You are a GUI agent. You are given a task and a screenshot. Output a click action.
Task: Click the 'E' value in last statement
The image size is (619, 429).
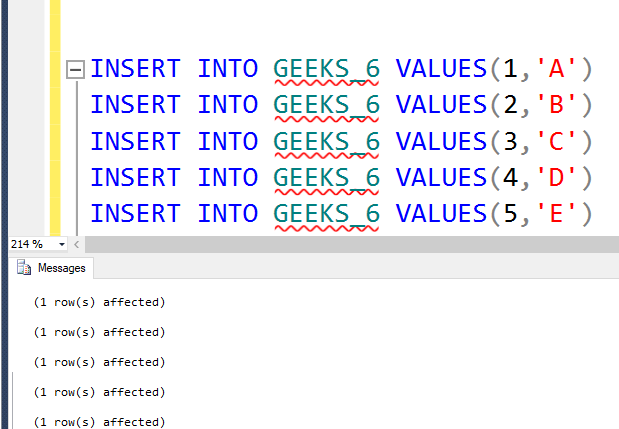(556, 214)
